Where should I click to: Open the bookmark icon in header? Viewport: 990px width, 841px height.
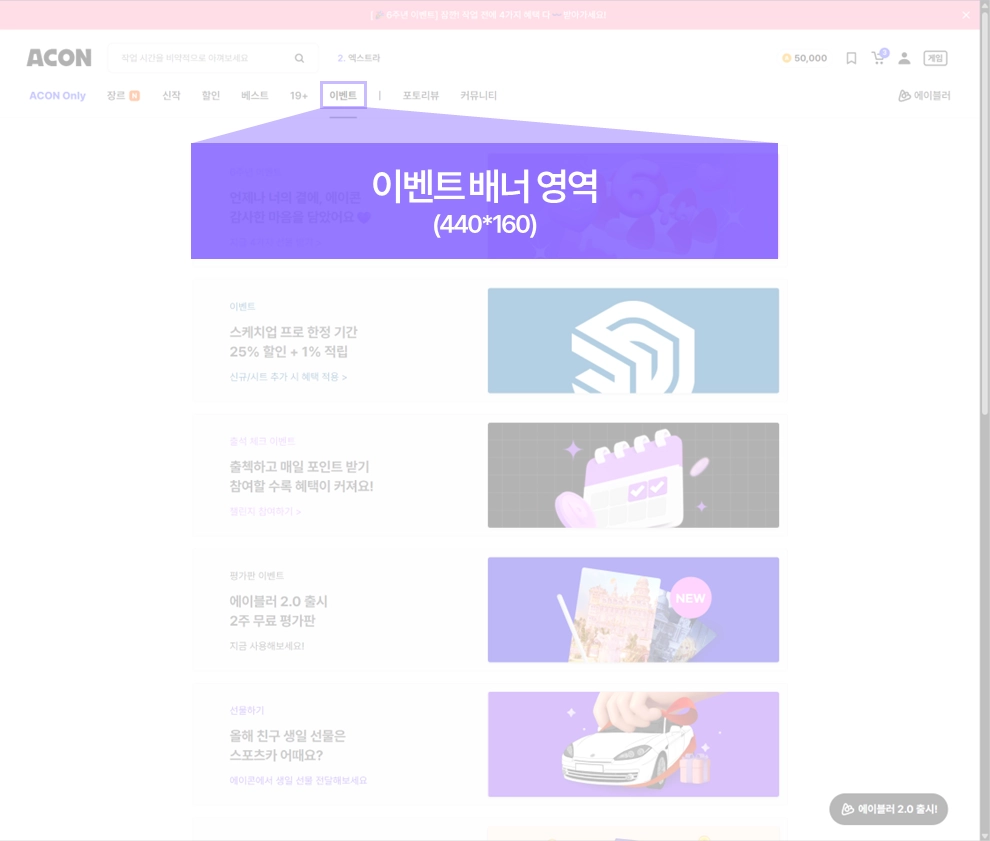pyautogui.click(x=851, y=58)
